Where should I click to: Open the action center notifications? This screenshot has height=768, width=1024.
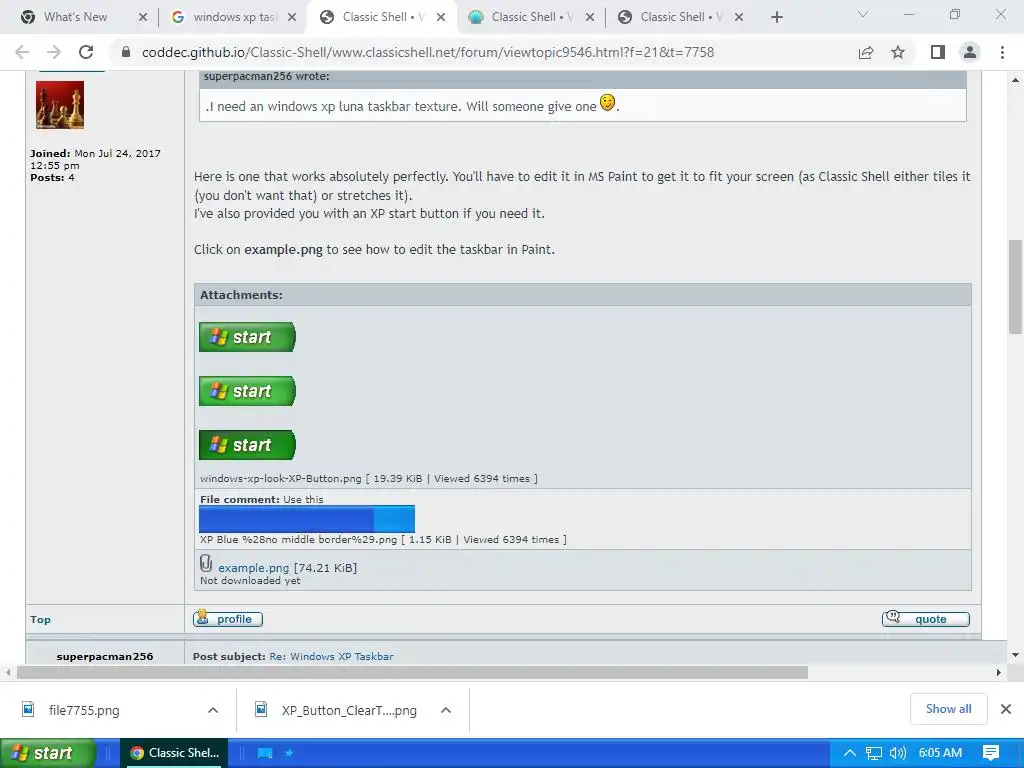pos(991,753)
